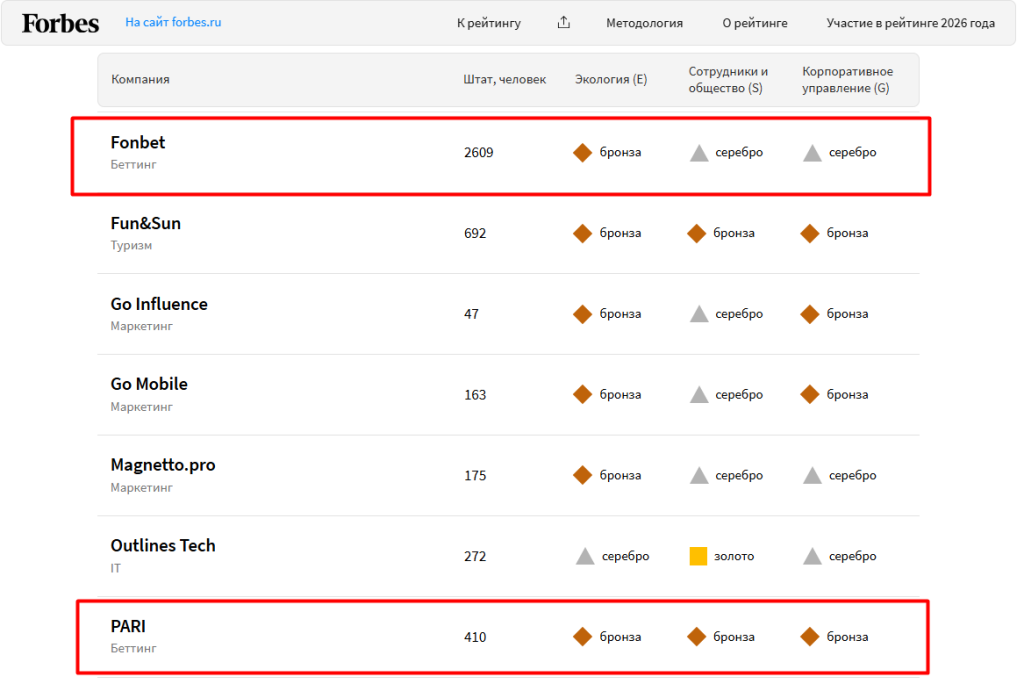Image resolution: width=1024 pixels, height=684 pixels.
Task: Click Fun&Sun bronze governance diamond icon
Action: (809, 233)
